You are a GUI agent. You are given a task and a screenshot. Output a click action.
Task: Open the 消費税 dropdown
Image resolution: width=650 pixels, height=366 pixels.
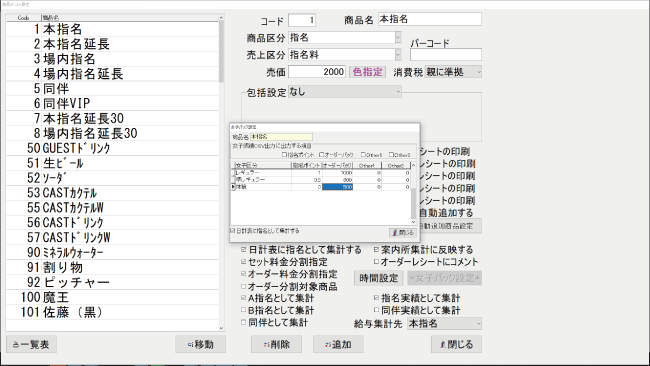coord(478,72)
